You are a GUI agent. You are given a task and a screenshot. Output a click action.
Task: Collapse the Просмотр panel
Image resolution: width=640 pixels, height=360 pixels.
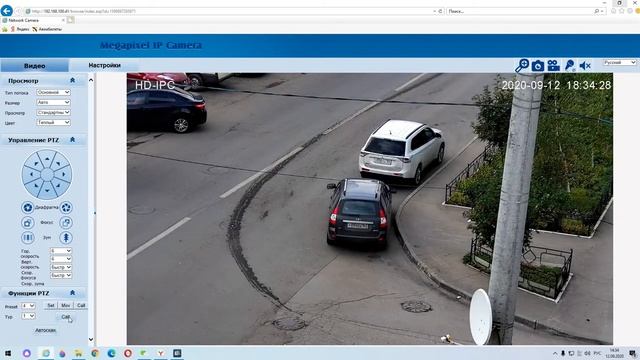pos(72,80)
